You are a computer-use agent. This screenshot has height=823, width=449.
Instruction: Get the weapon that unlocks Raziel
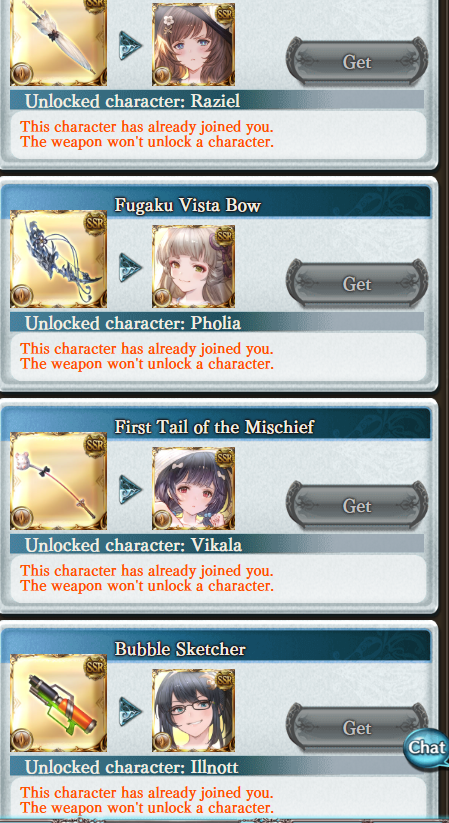(357, 61)
